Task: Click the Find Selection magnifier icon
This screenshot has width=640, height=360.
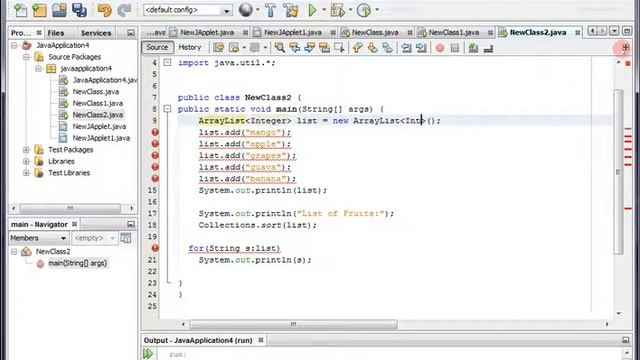Action: 280,48
